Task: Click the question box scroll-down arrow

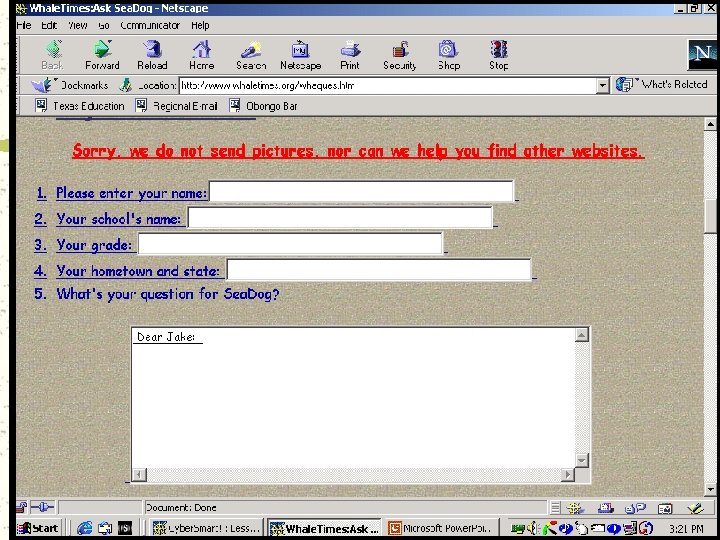Action: click(x=582, y=460)
